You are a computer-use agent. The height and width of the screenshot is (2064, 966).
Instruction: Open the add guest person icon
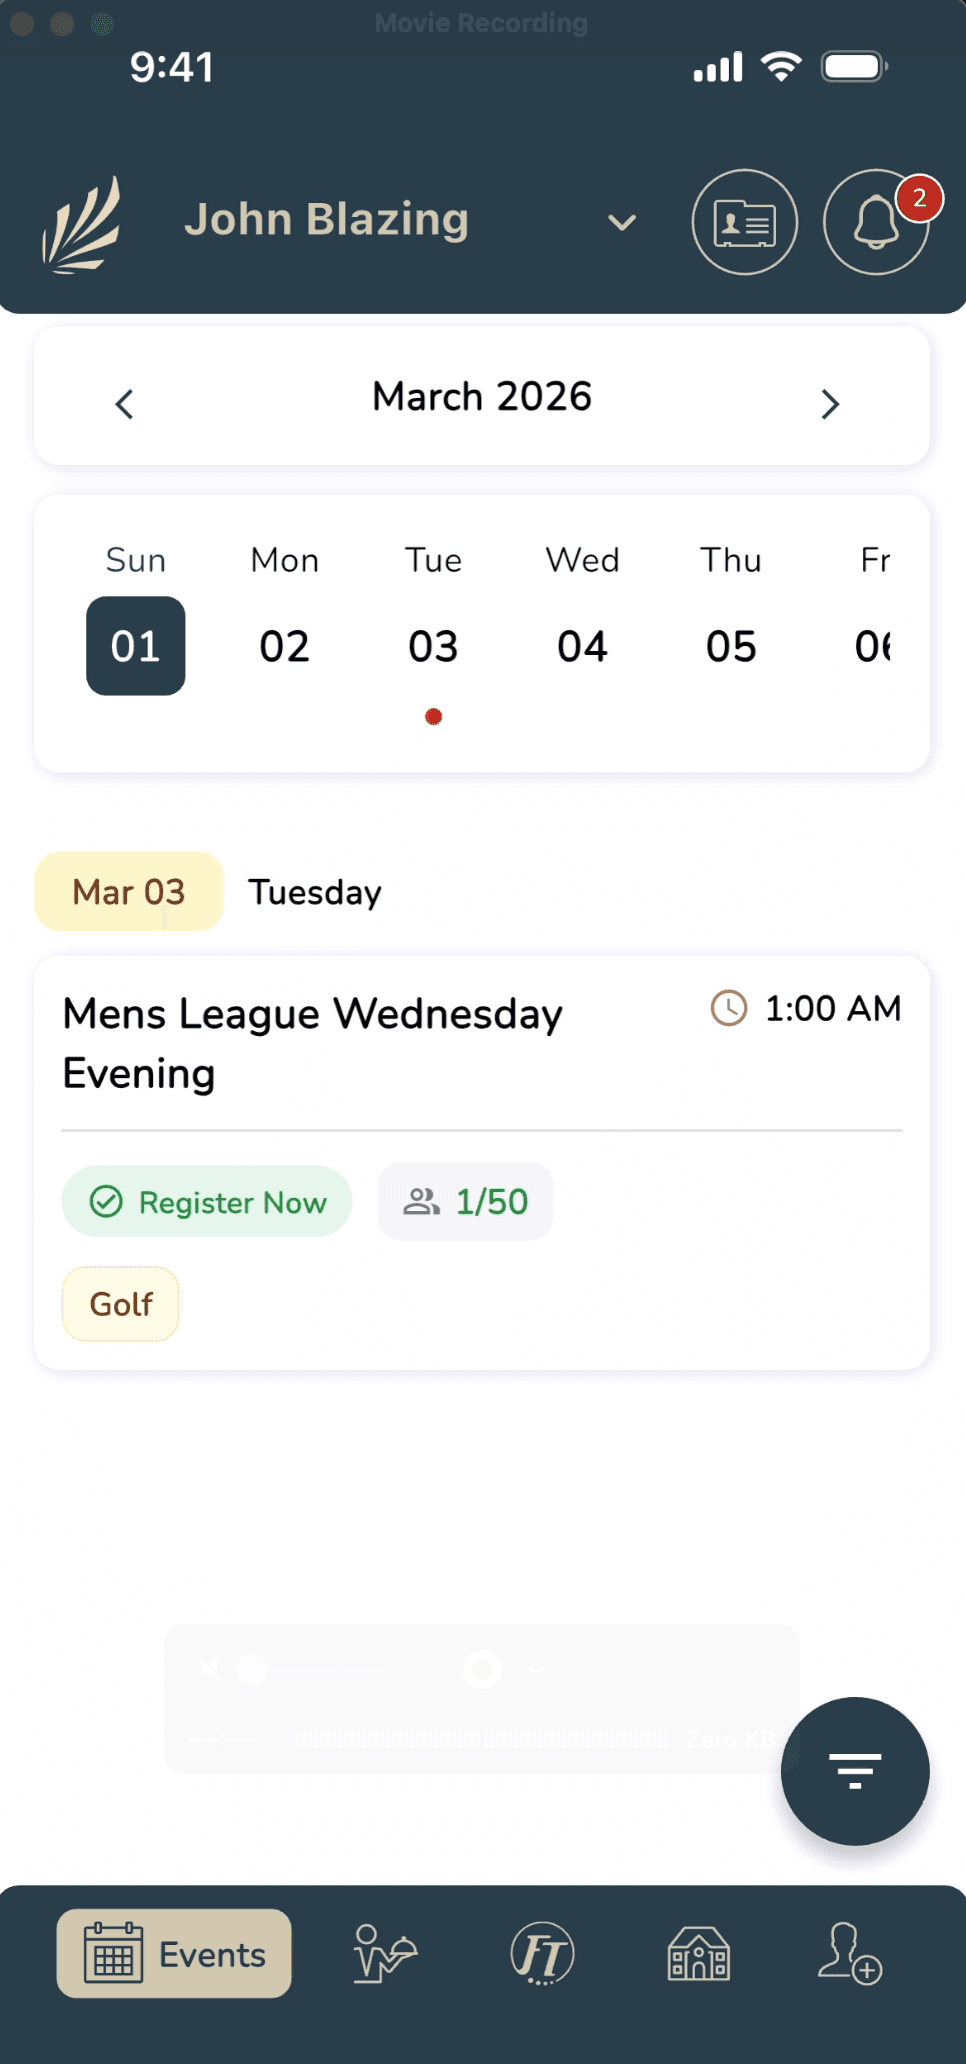click(850, 1953)
